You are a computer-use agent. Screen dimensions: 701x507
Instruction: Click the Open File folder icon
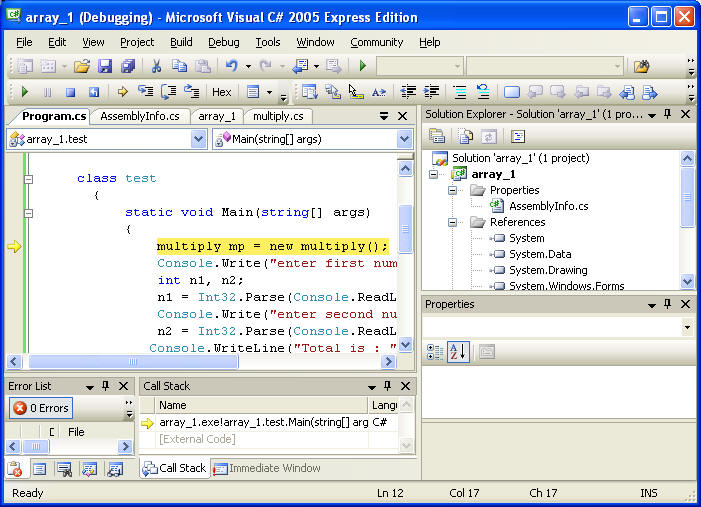(x=81, y=66)
